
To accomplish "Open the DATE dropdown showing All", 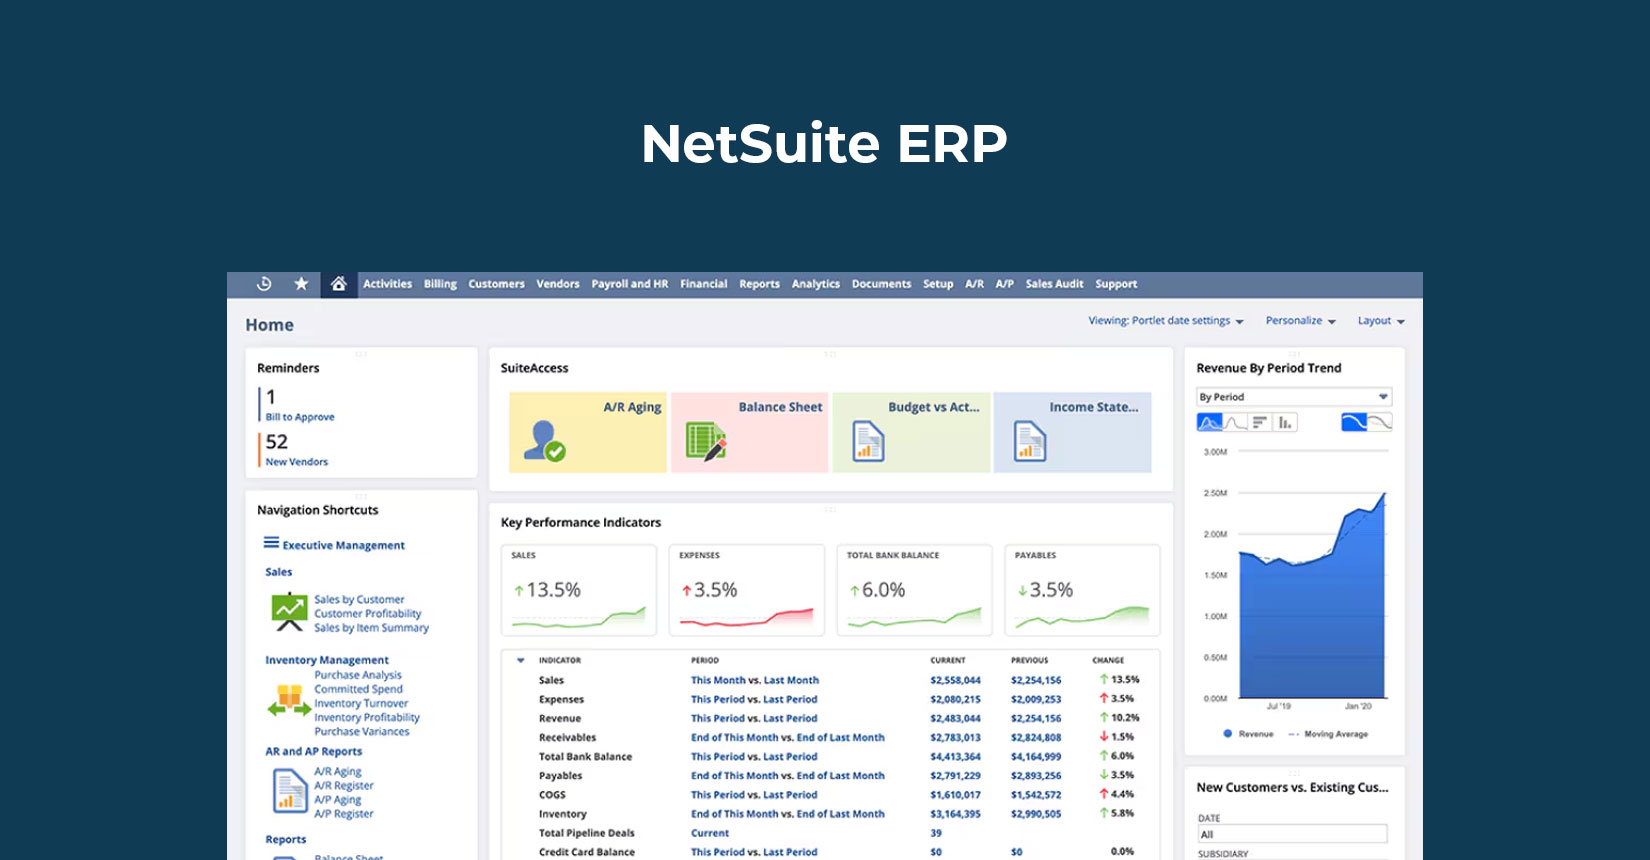I will pos(1292,834).
